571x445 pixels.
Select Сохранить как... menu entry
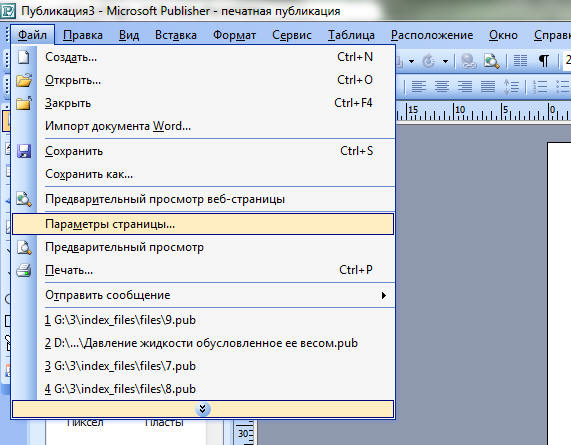[203, 174]
